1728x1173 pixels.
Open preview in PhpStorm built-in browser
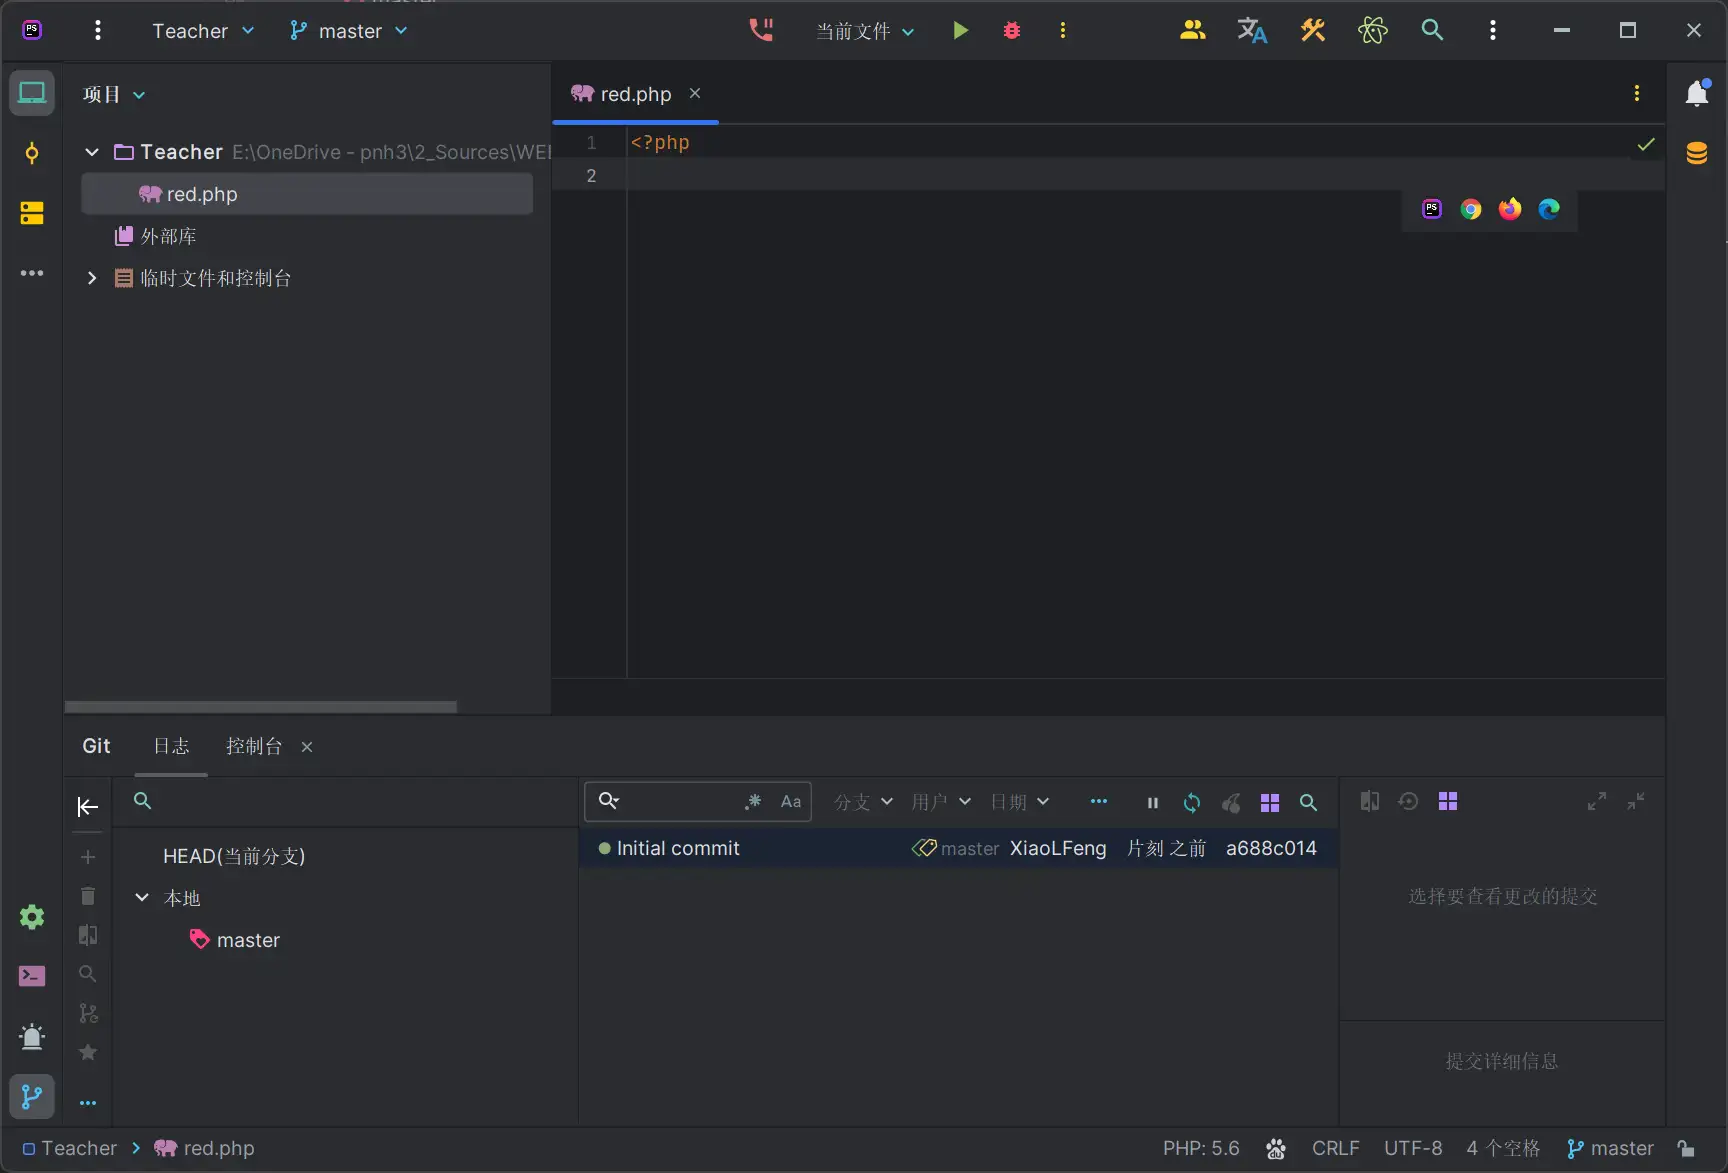point(1432,209)
